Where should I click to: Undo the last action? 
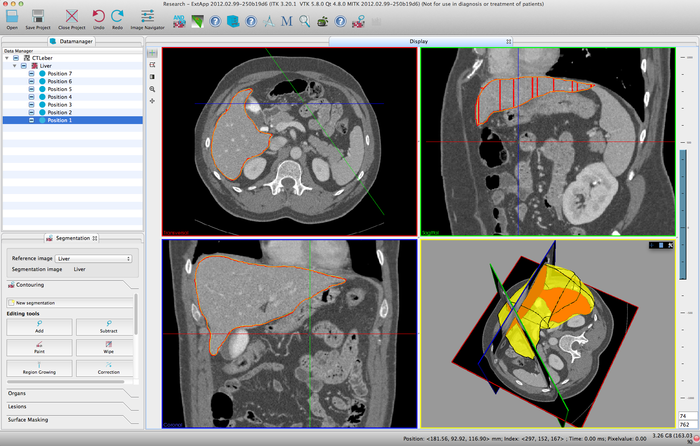point(99,19)
